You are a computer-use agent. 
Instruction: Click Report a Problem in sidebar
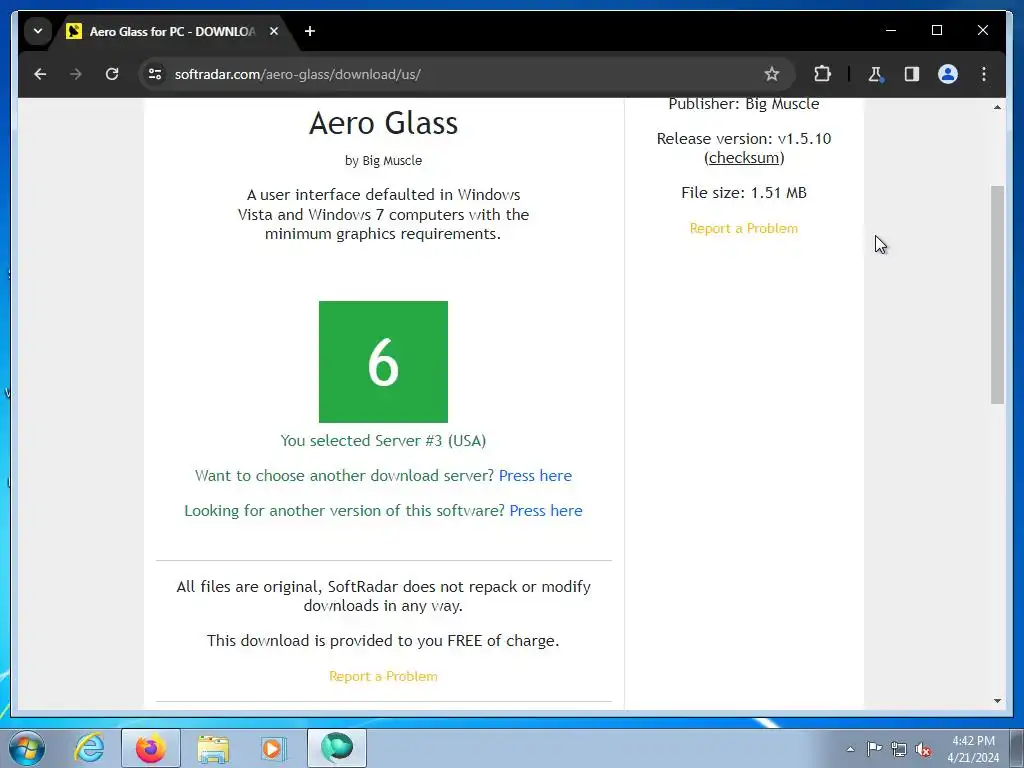click(x=744, y=228)
